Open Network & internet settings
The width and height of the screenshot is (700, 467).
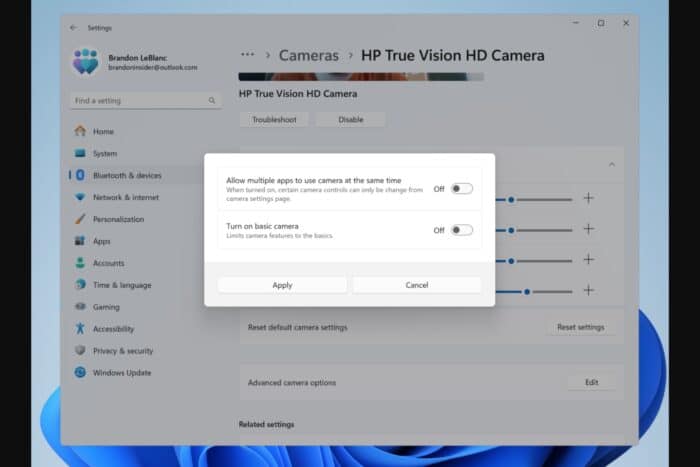[x=135, y=197]
